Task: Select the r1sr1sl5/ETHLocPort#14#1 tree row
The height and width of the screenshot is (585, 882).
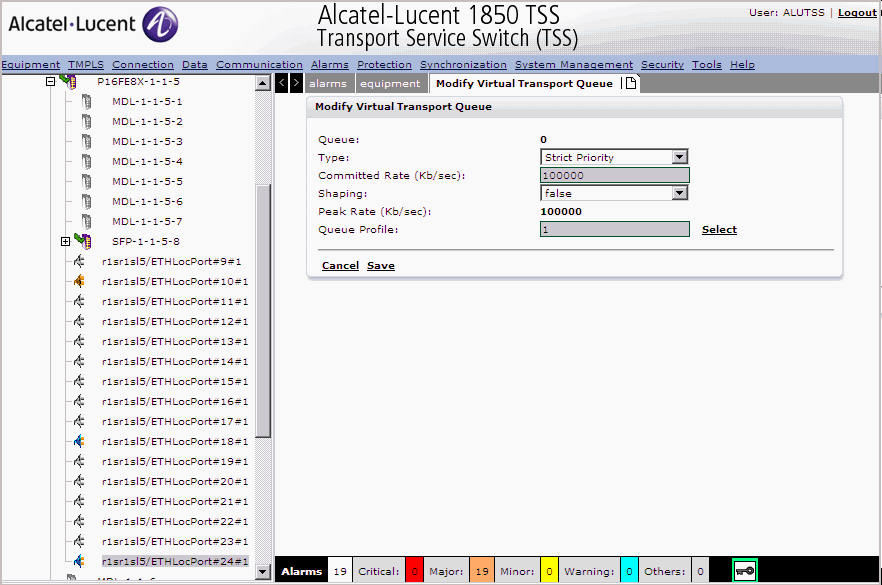Action: point(175,362)
